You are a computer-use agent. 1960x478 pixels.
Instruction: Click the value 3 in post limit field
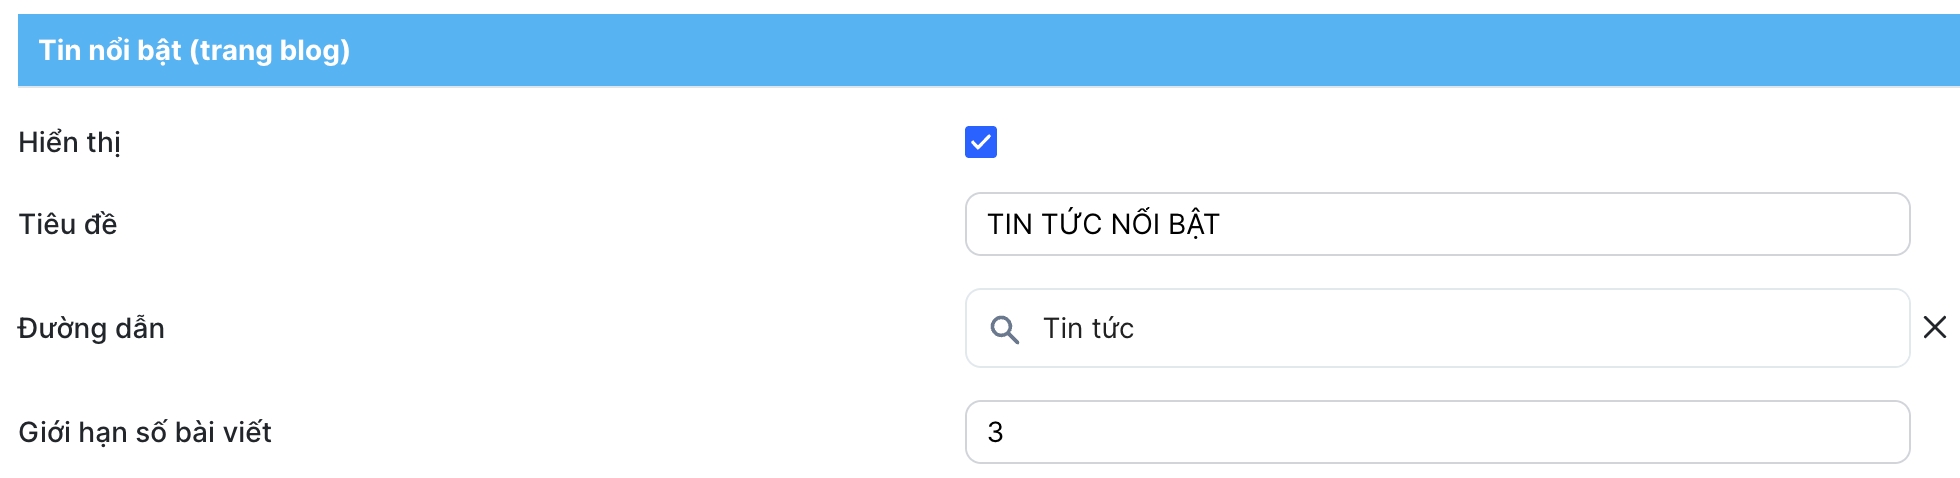click(x=995, y=432)
